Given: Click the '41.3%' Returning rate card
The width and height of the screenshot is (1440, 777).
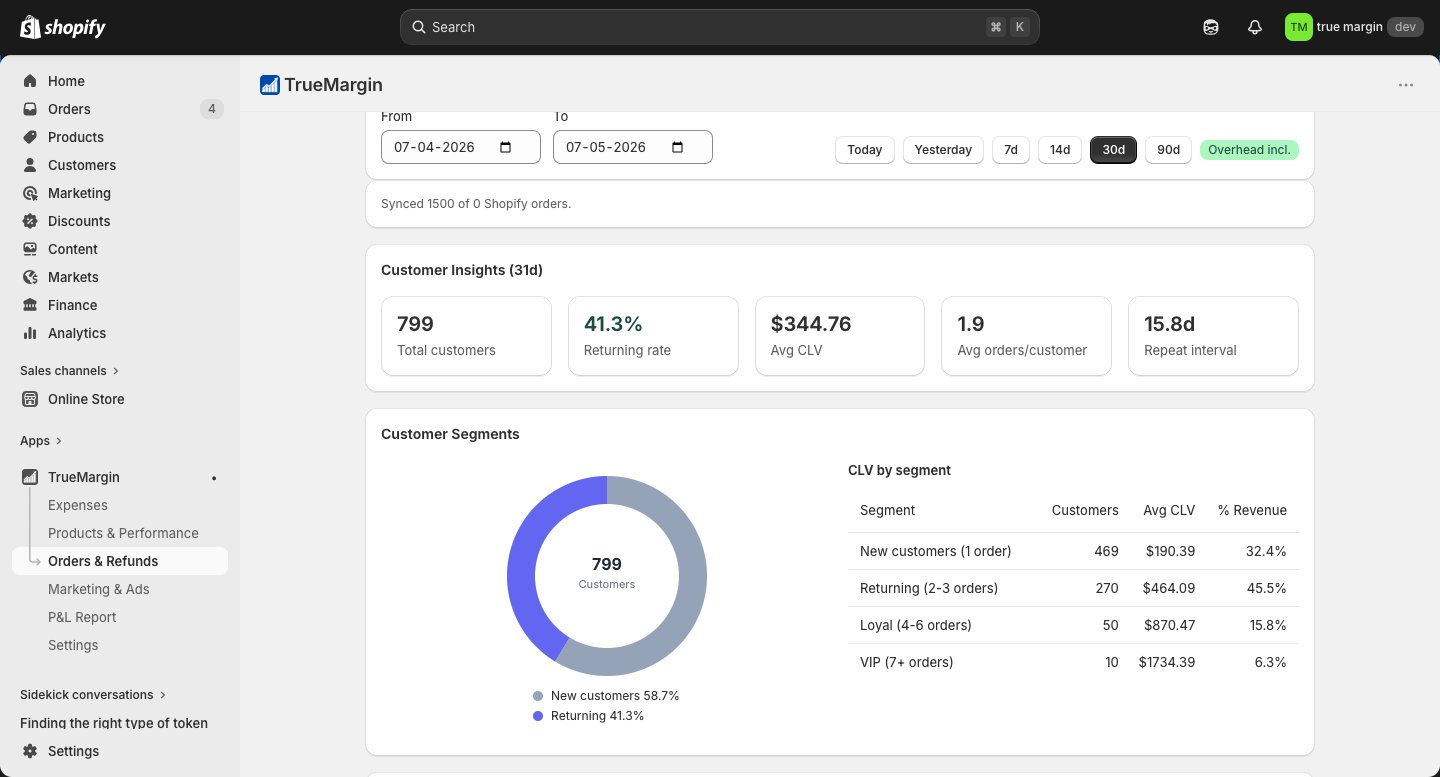Looking at the screenshot, I should pyautogui.click(x=653, y=336).
